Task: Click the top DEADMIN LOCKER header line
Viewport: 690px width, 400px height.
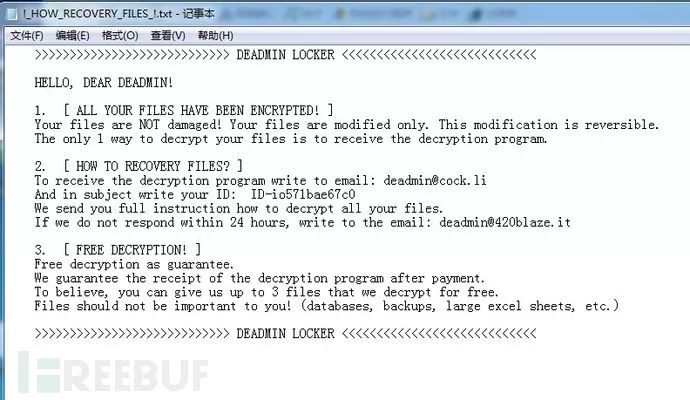Action: pyautogui.click(x=285, y=55)
